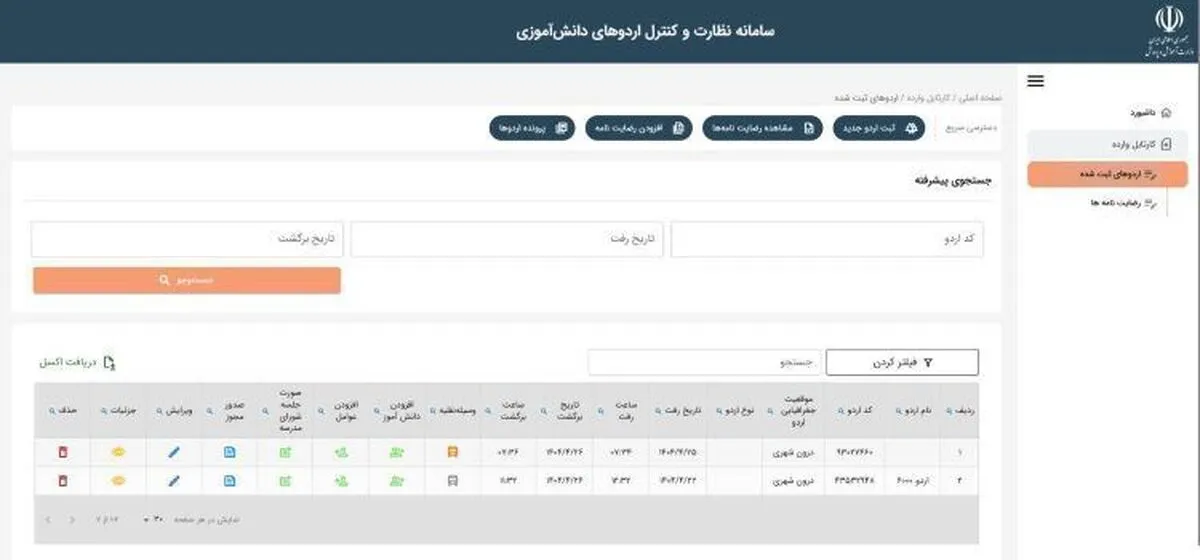Open rows-per-page dropdown in table footer
This screenshot has height=560, width=1200.
(153, 520)
